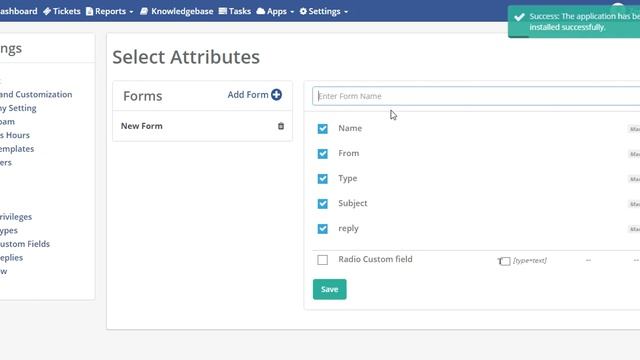The height and width of the screenshot is (360, 640).
Task: Open Brand Customization sidebar link
Action: coord(36,94)
